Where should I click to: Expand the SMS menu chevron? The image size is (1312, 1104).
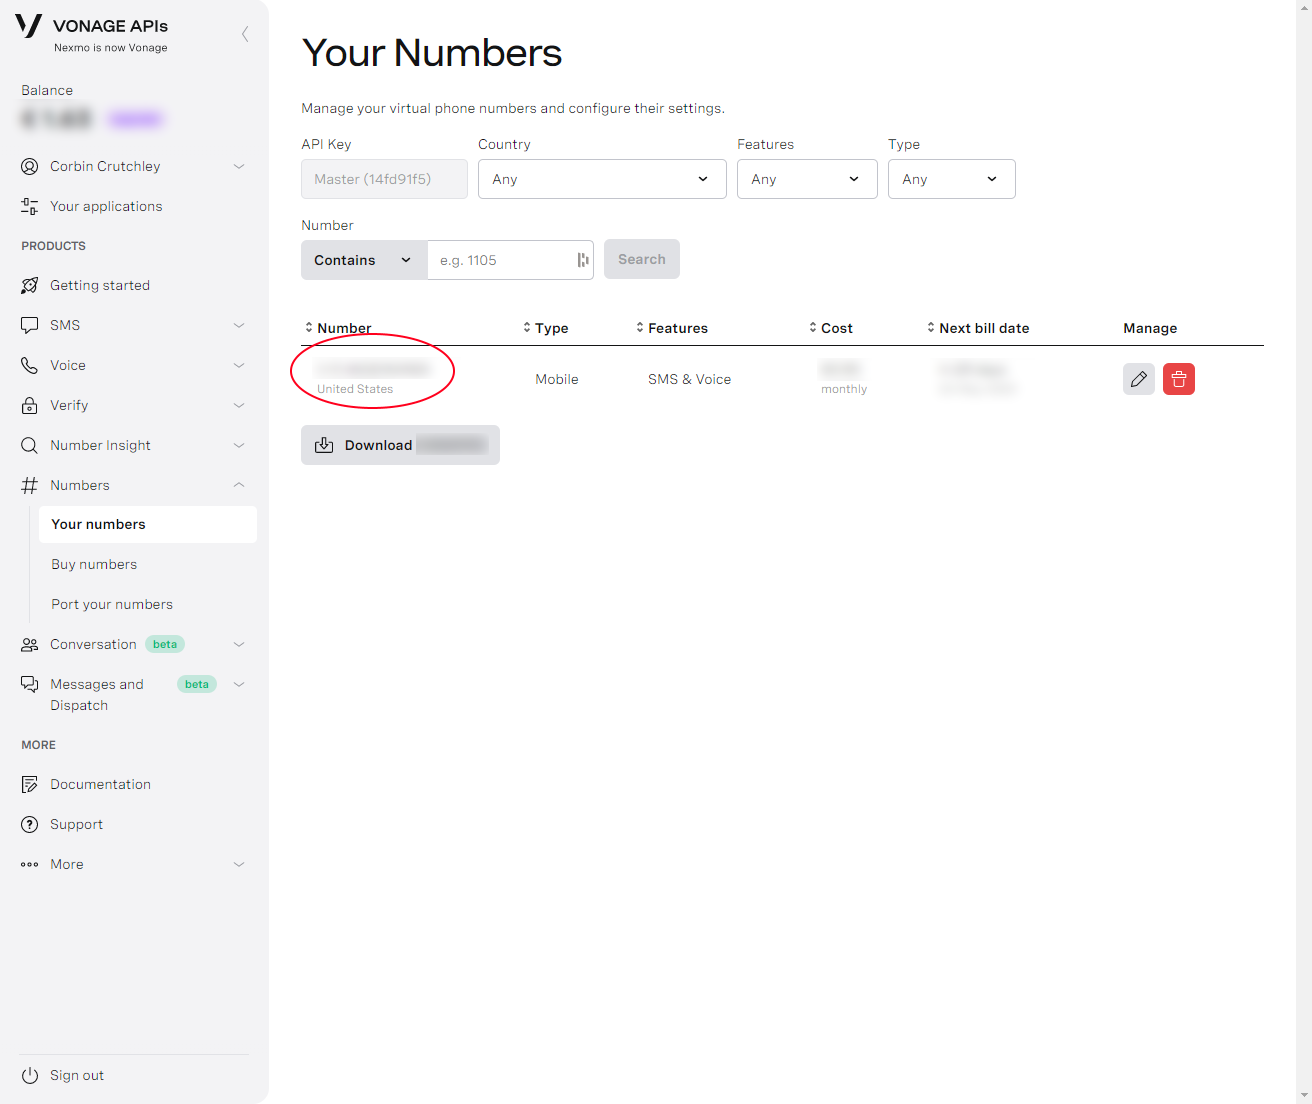239,325
